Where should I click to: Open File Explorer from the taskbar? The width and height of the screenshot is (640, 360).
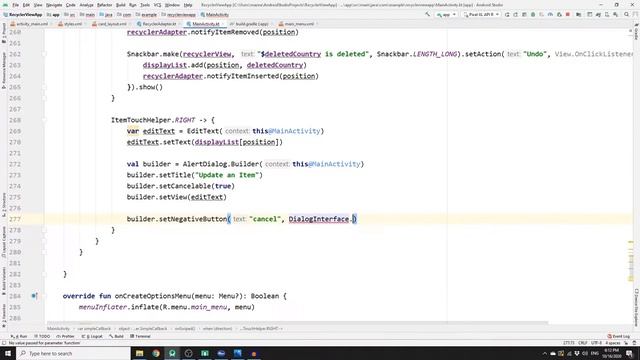(140, 353)
